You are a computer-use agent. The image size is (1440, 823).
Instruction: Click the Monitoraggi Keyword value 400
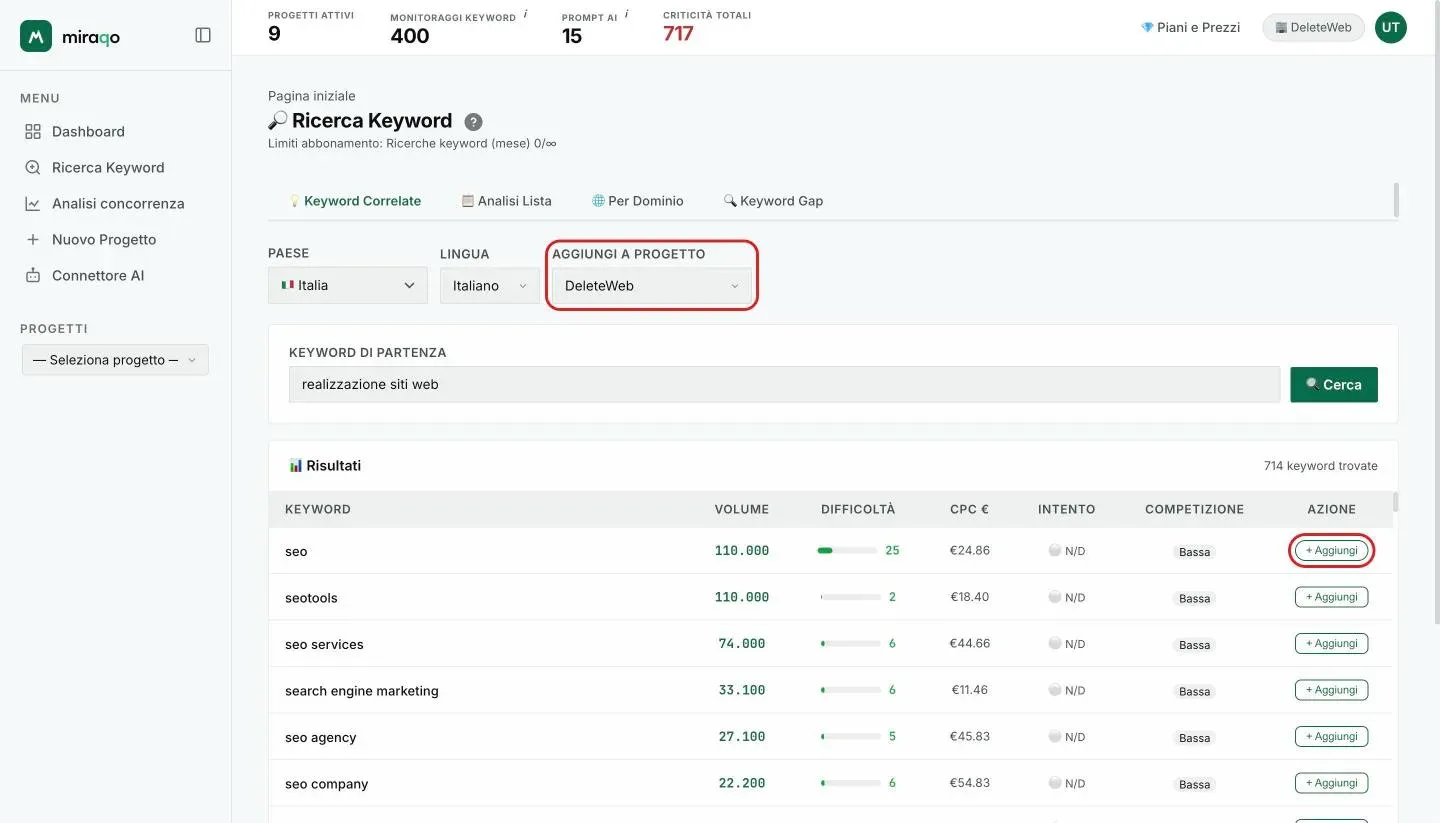(x=410, y=36)
